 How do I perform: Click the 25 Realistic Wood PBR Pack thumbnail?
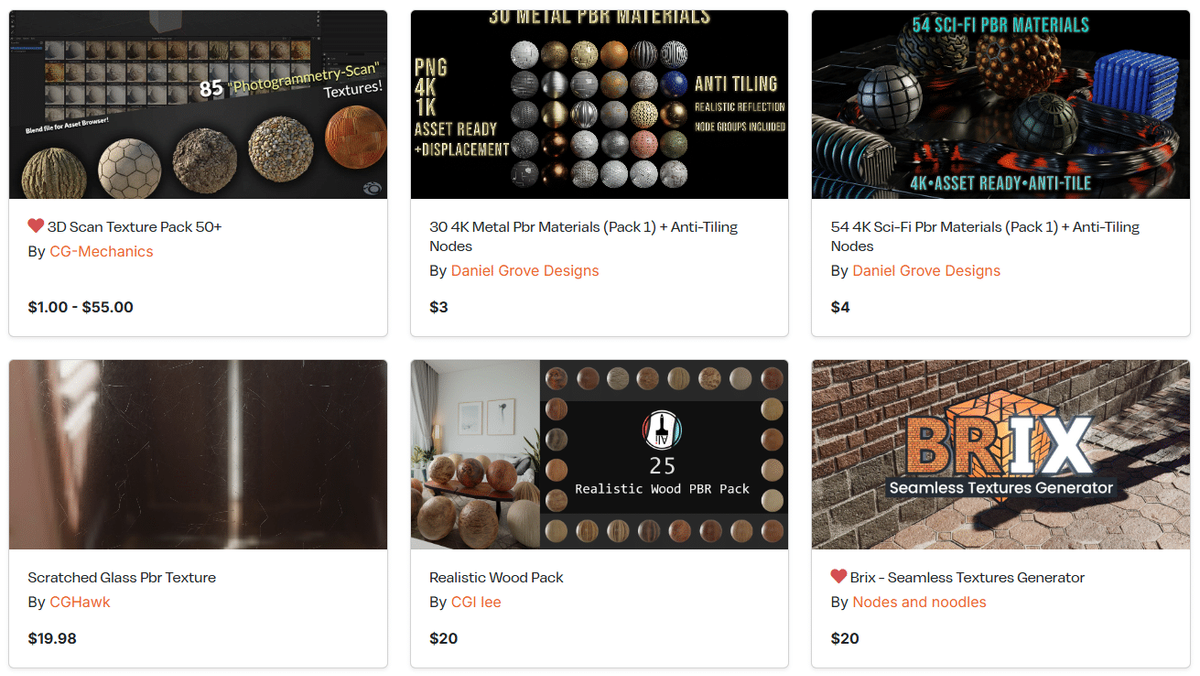[x=599, y=454]
